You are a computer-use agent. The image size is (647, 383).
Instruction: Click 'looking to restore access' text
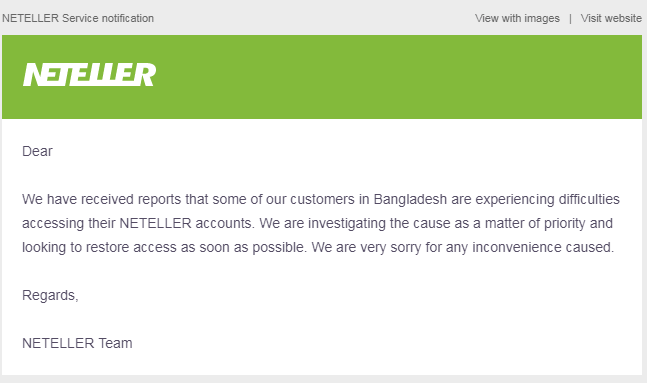76,247
